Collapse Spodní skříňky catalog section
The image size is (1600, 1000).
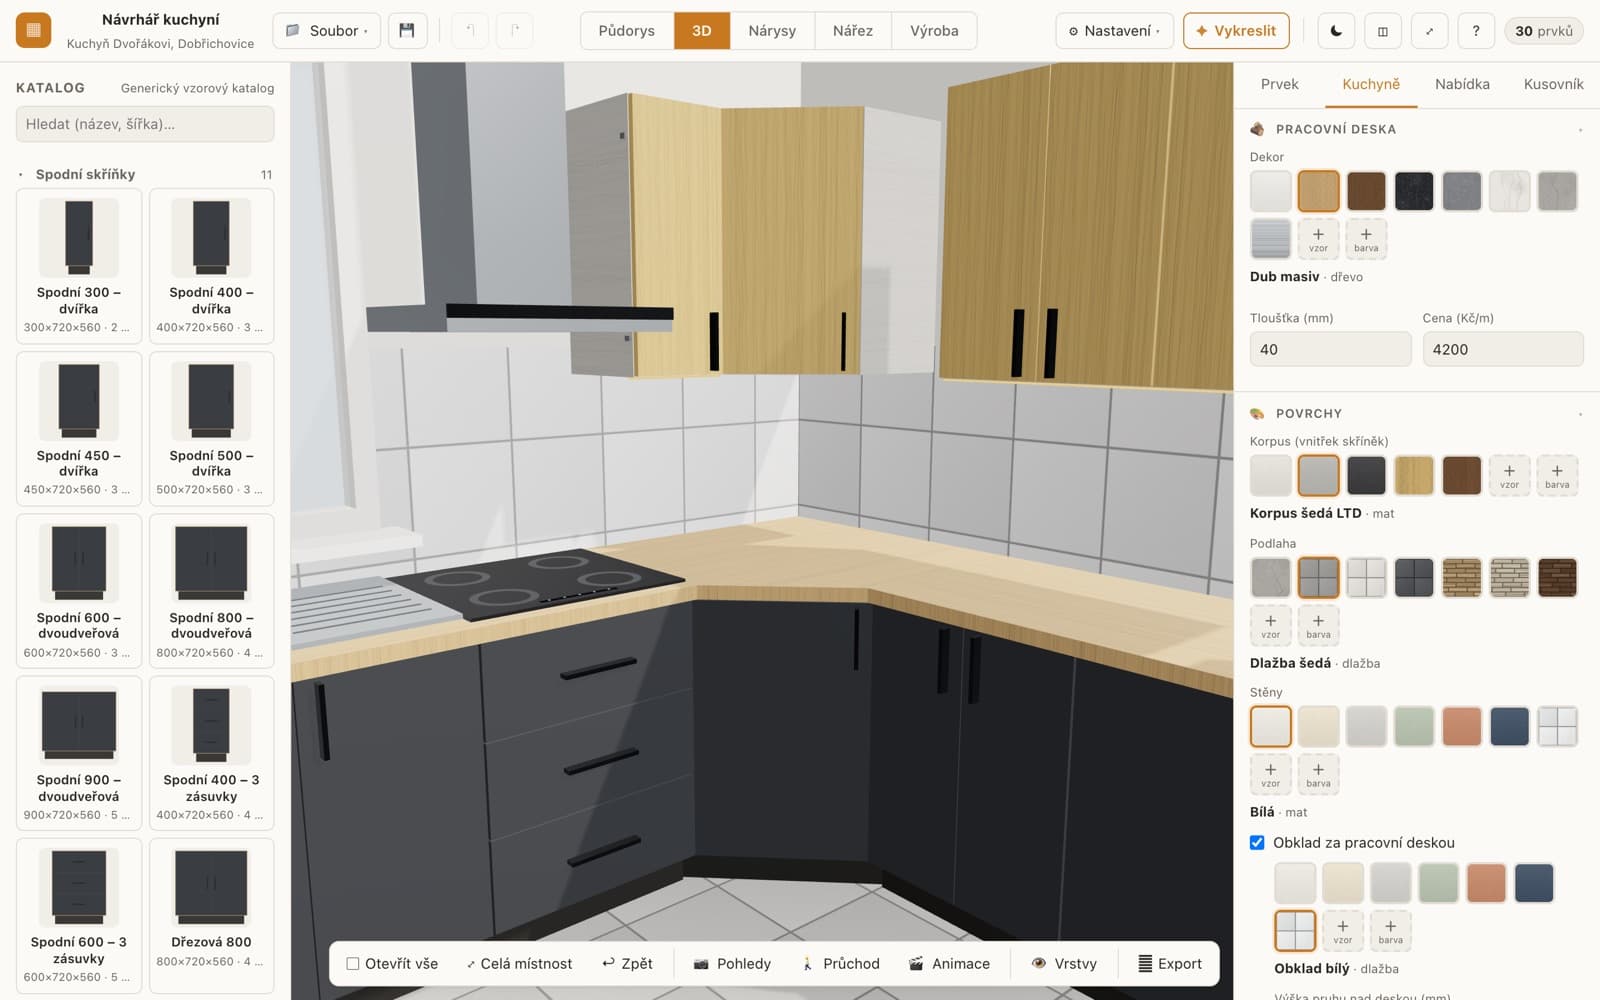tap(144, 174)
